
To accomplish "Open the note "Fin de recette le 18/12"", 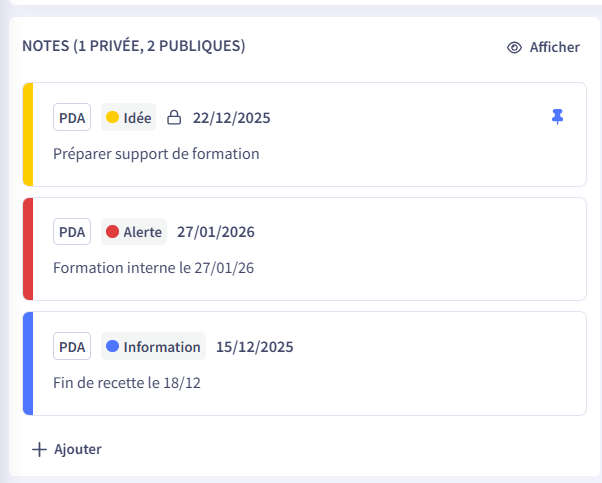I will [127, 383].
